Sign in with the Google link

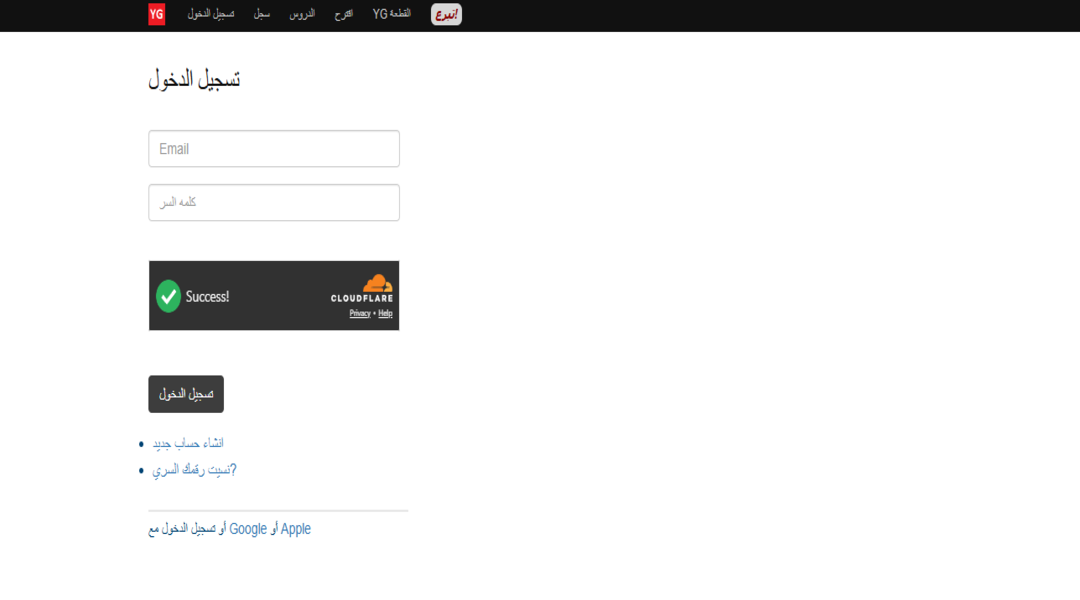click(248, 529)
